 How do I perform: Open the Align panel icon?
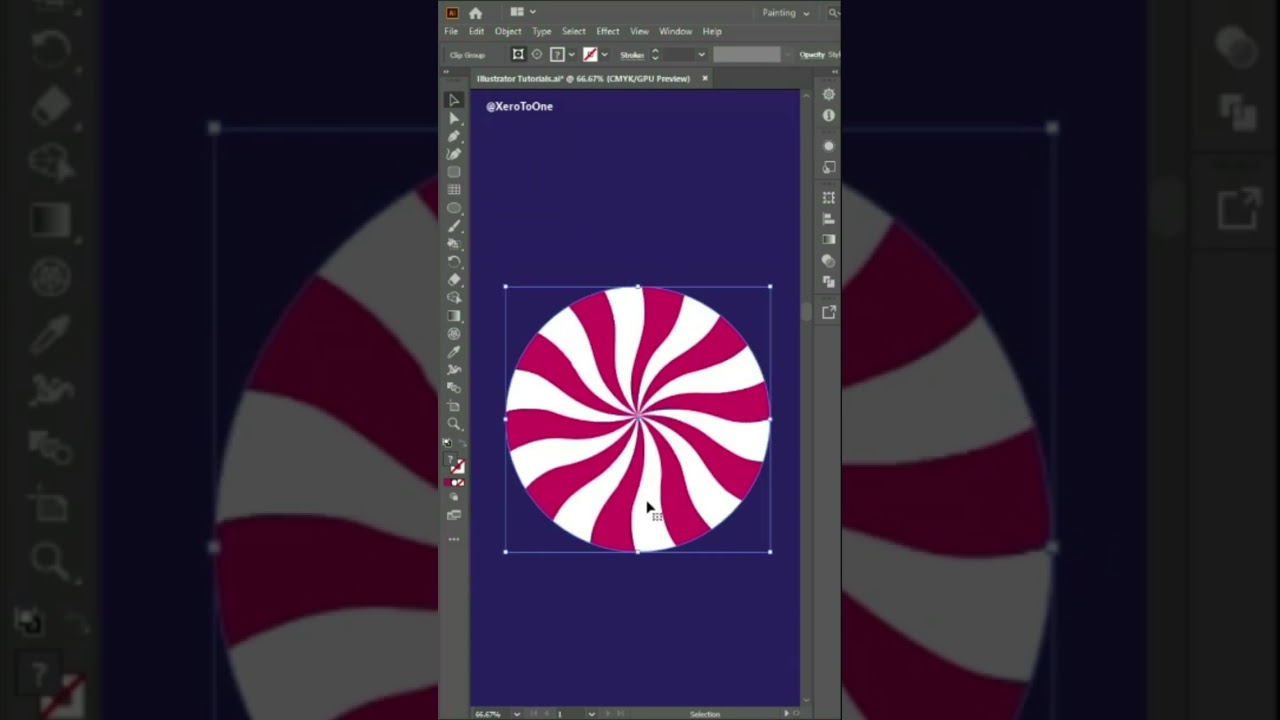828,219
